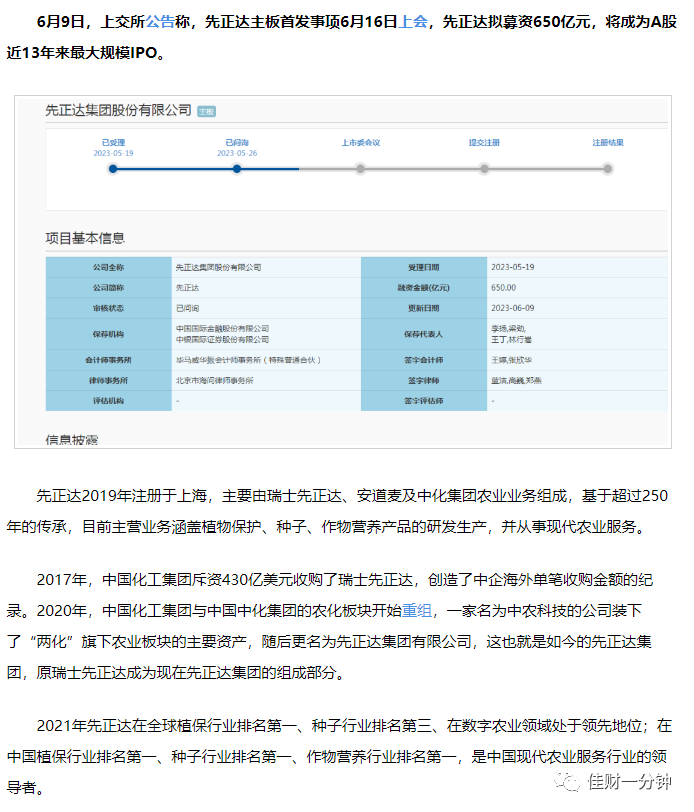Click the 已问询 timeline step dot

(237, 169)
